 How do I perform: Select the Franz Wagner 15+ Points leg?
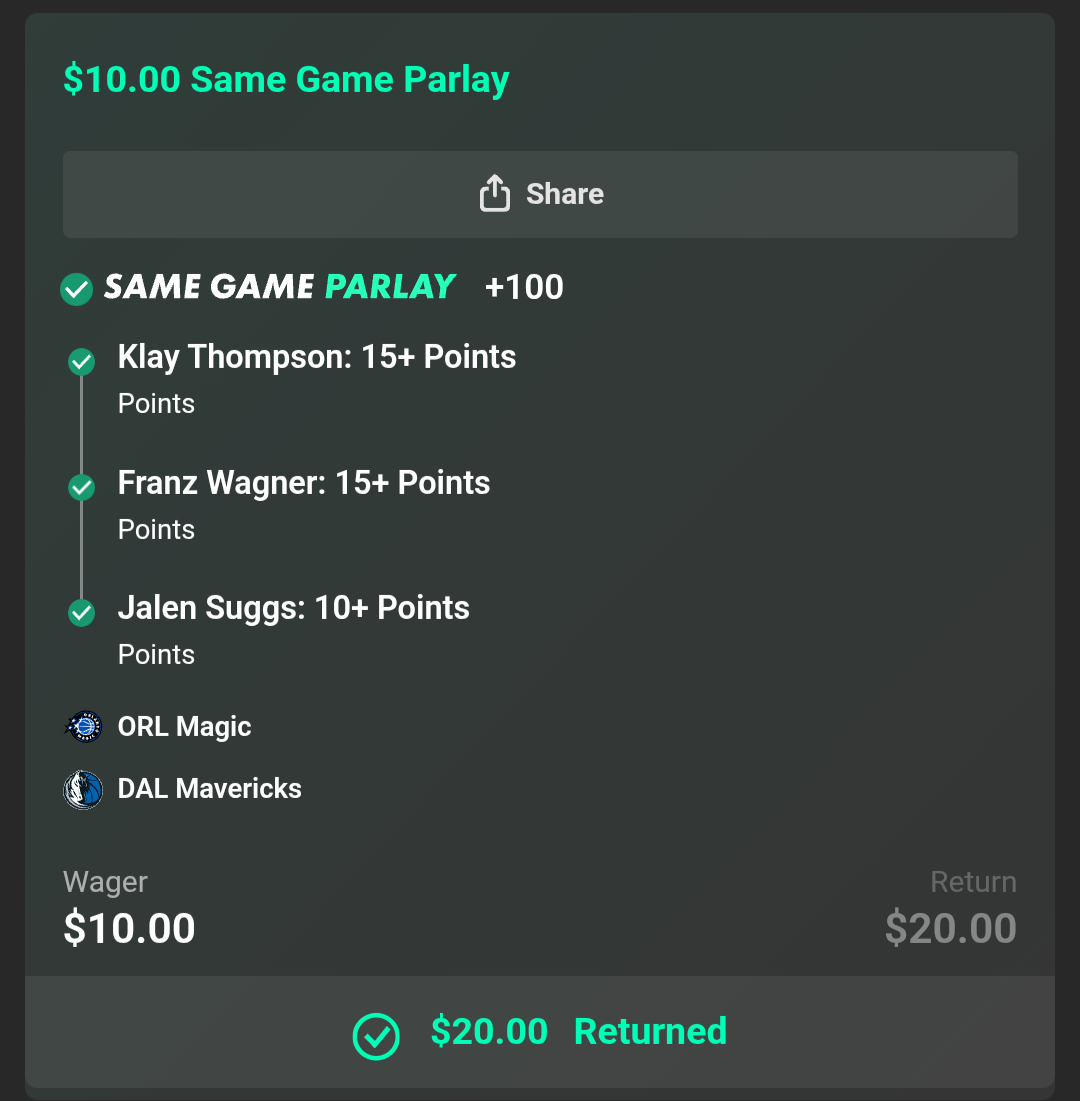(x=303, y=483)
